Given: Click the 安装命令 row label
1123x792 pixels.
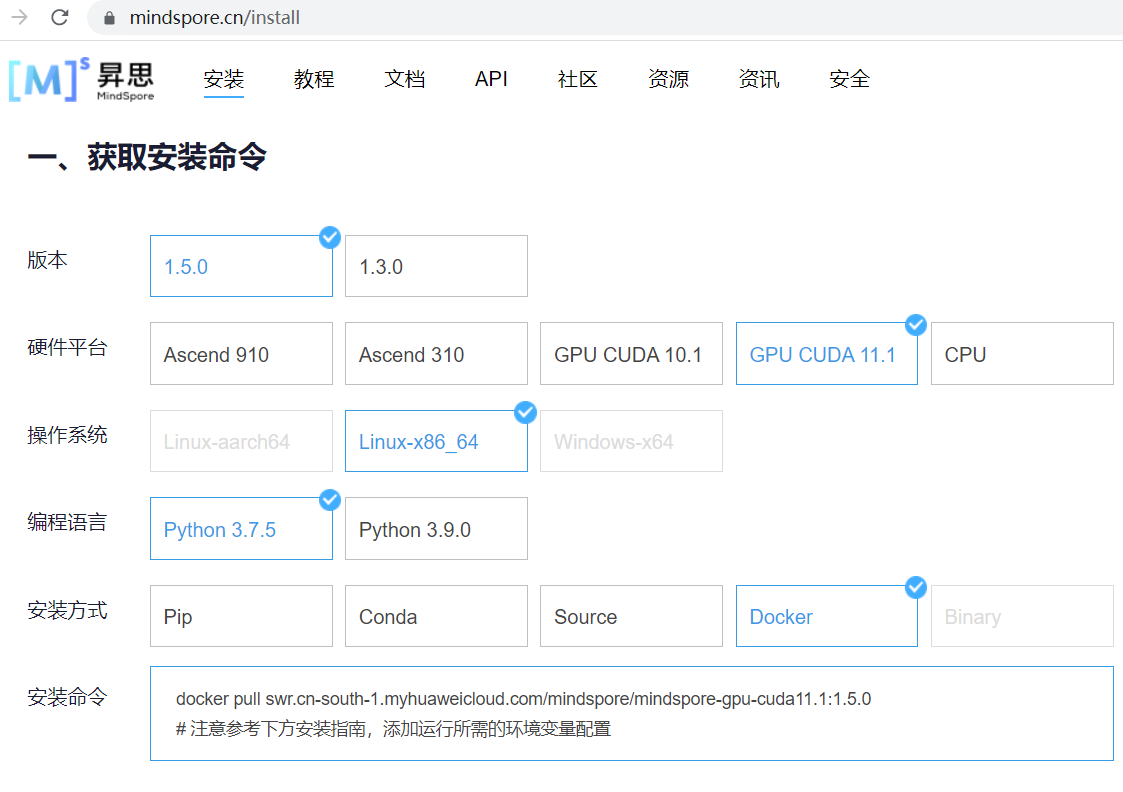Looking at the screenshot, I should [67, 697].
